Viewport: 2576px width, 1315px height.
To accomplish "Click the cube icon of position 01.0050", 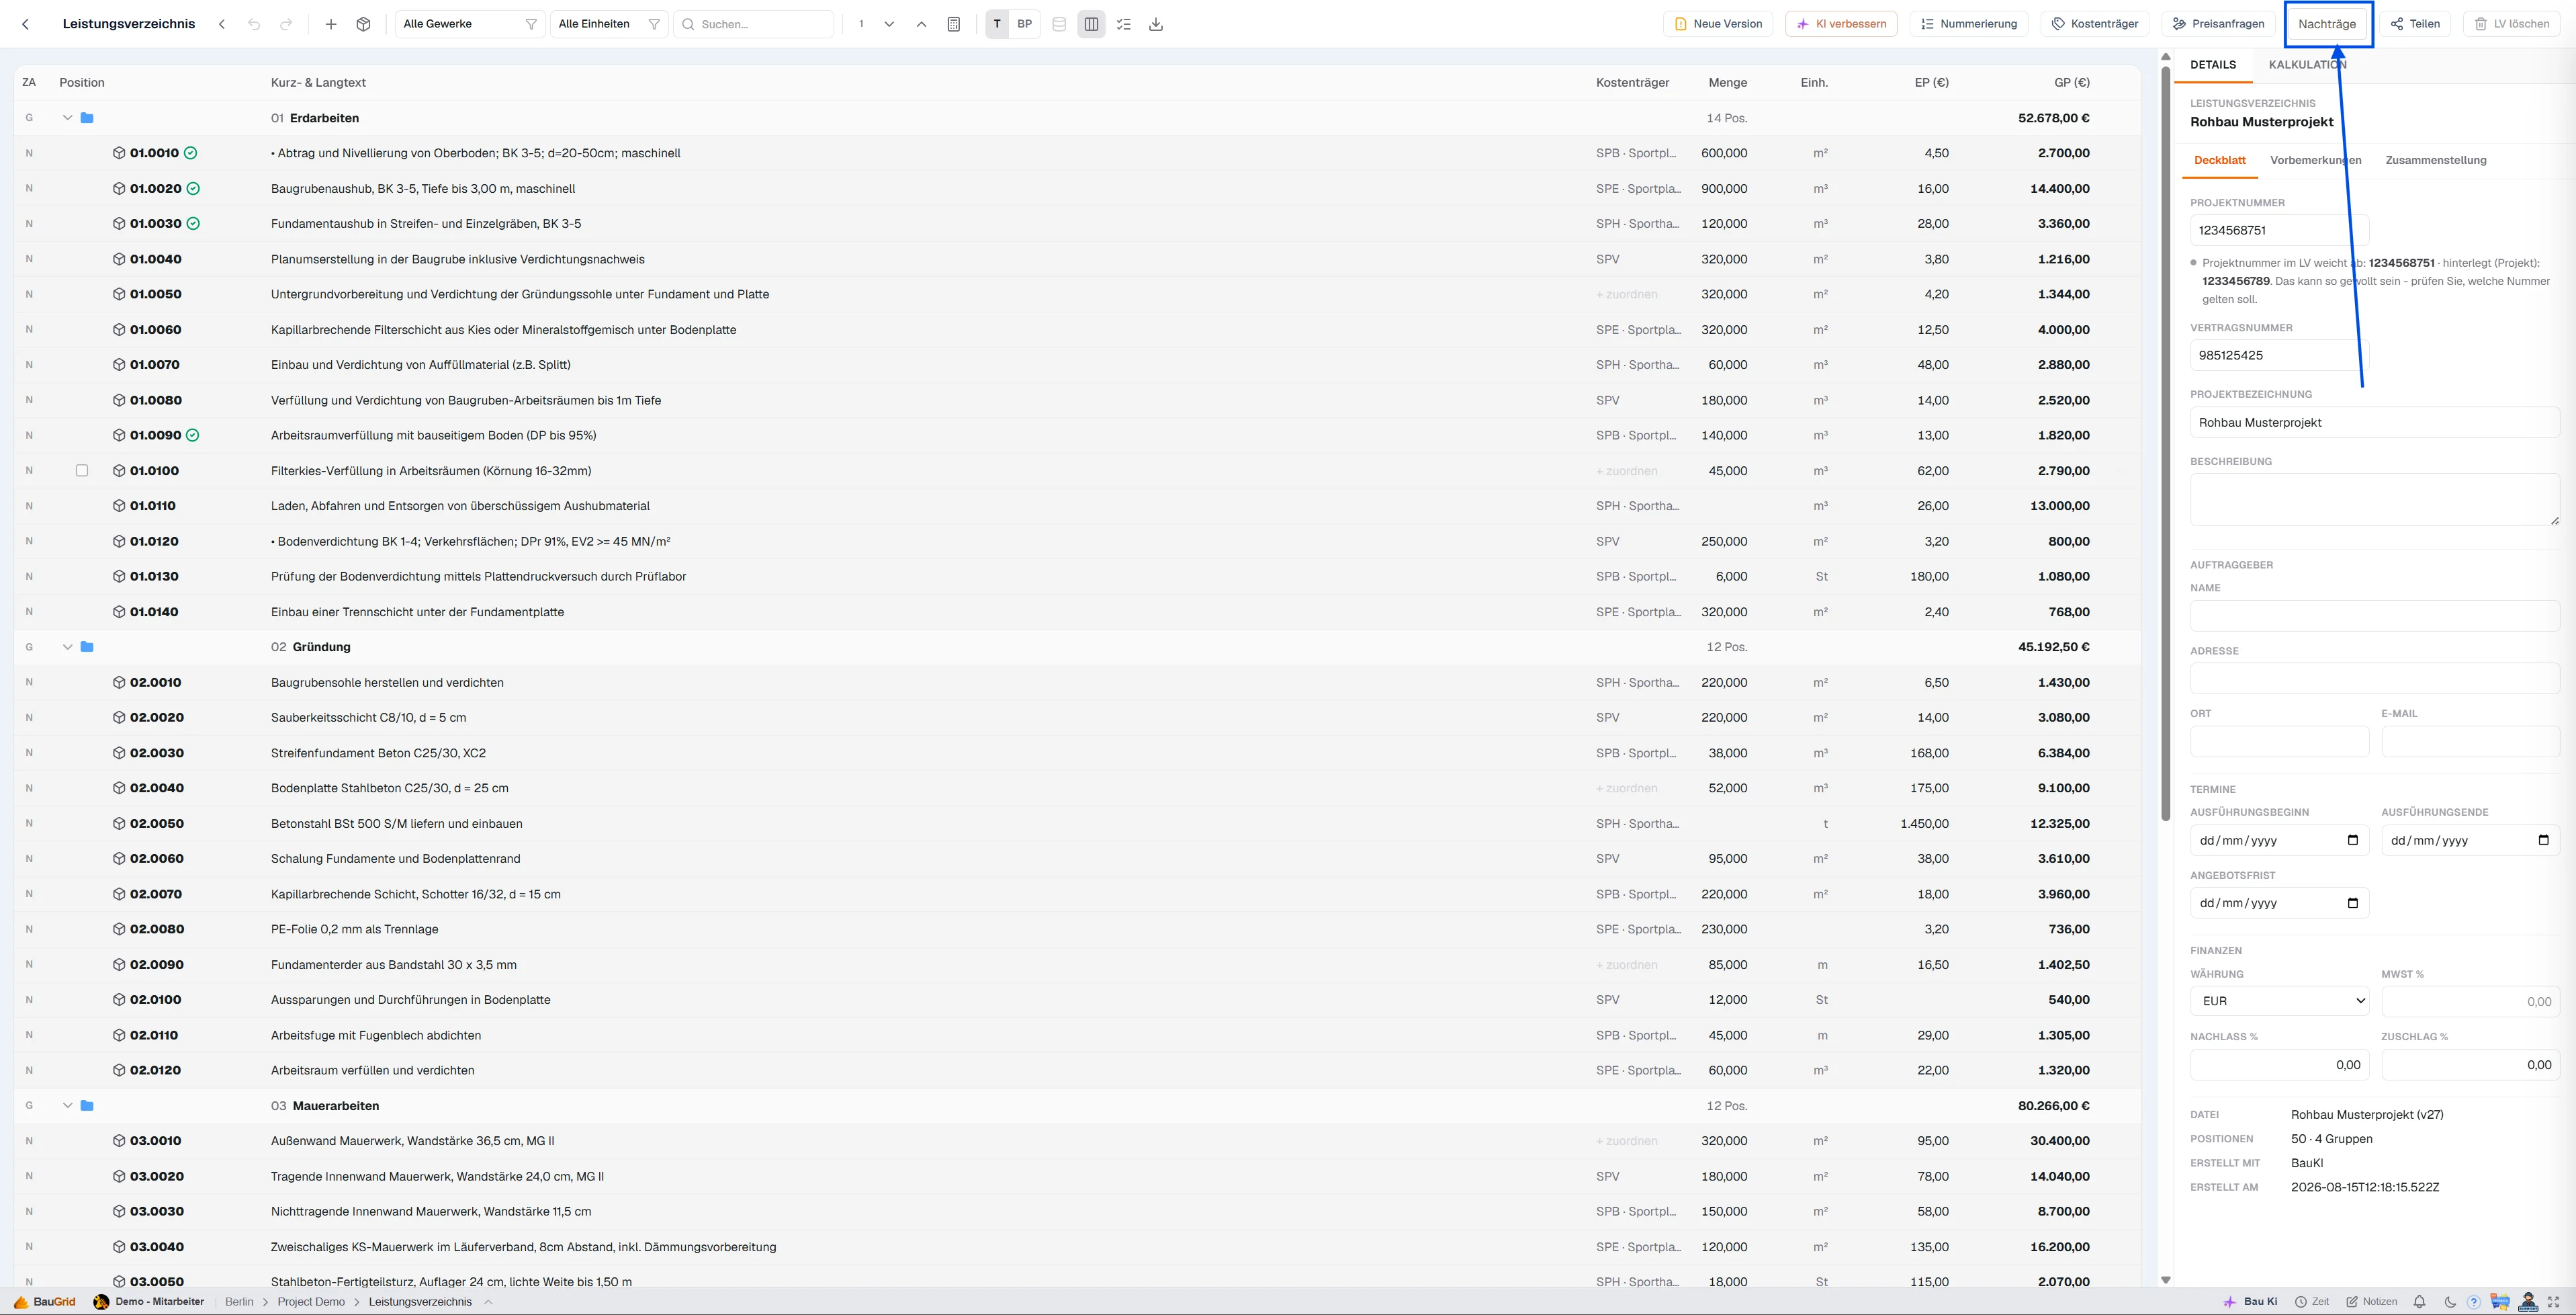I will coord(119,294).
